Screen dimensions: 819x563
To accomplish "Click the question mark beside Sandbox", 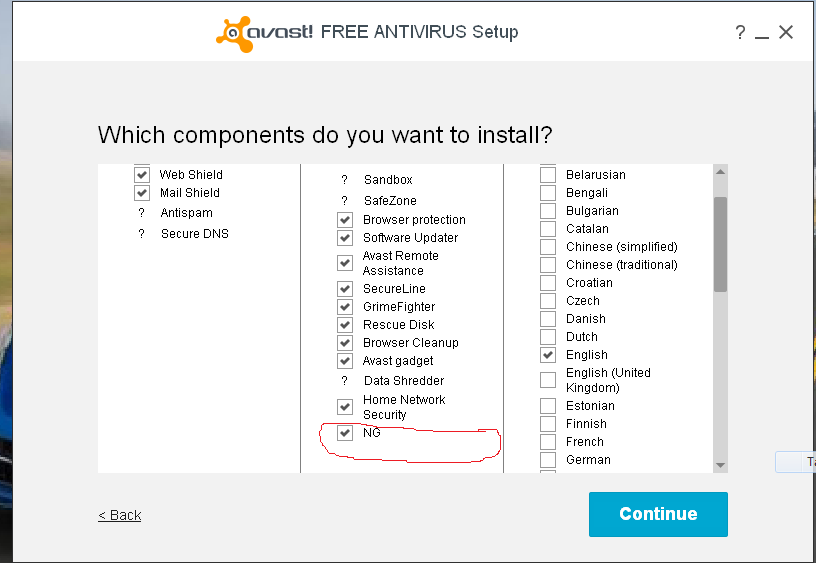I will [344, 180].
